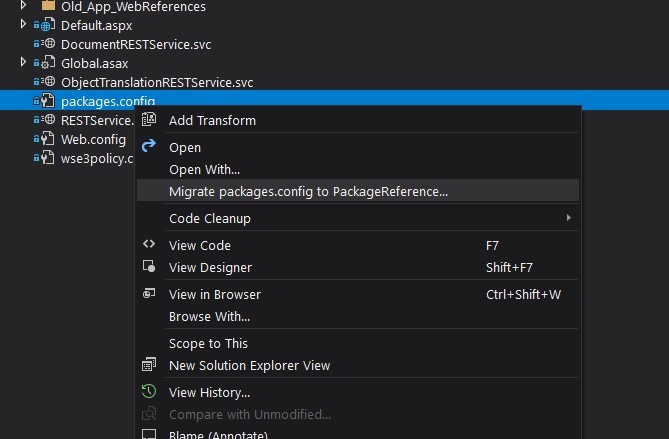
Task: Click the View in Browser icon
Action: (149, 294)
